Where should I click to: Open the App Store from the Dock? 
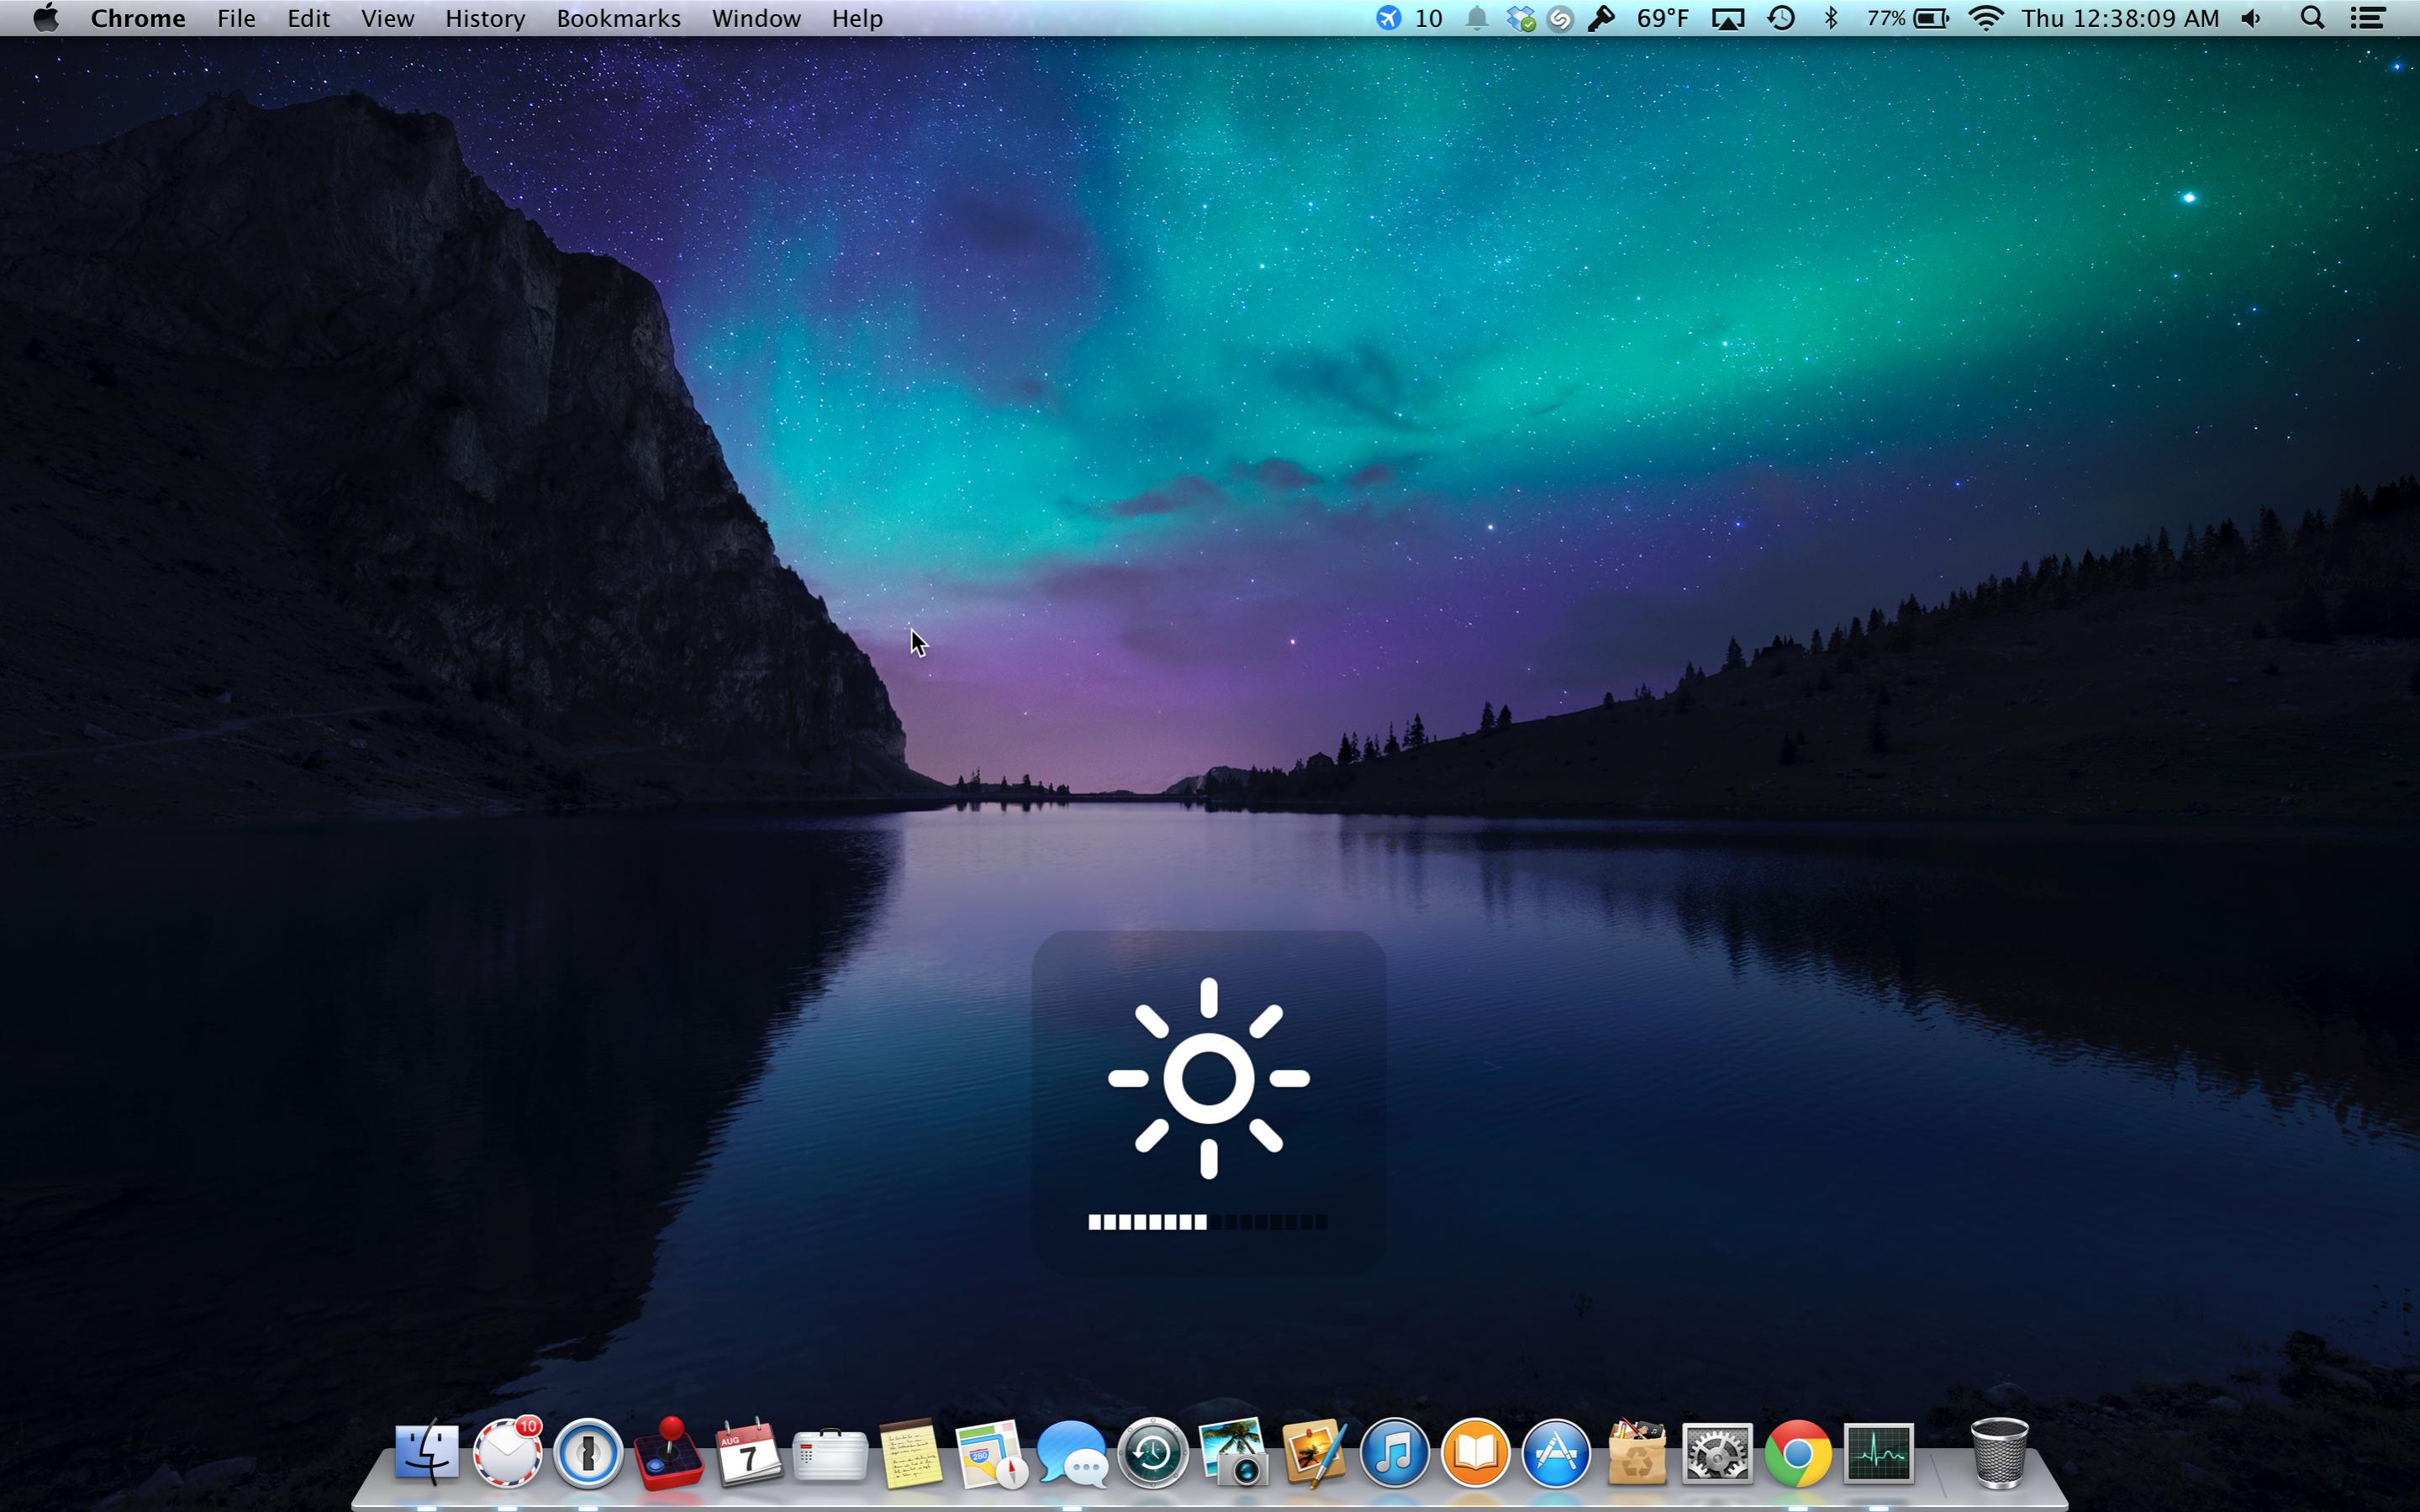(x=1556, y=1453)
